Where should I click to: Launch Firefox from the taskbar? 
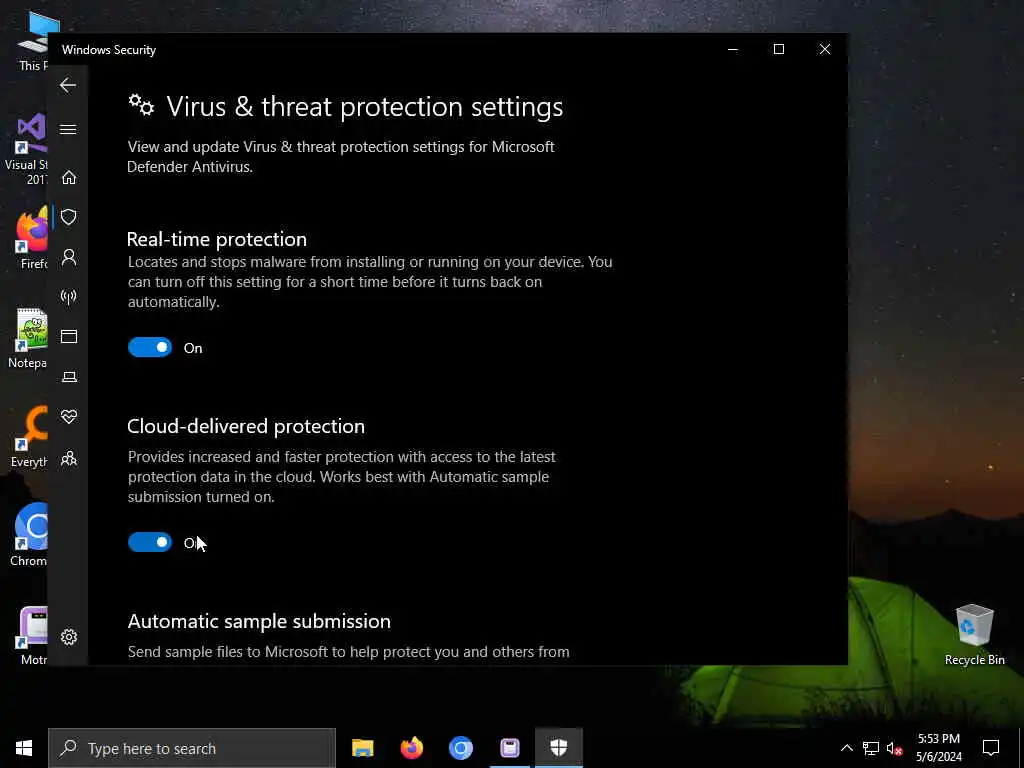411,748
